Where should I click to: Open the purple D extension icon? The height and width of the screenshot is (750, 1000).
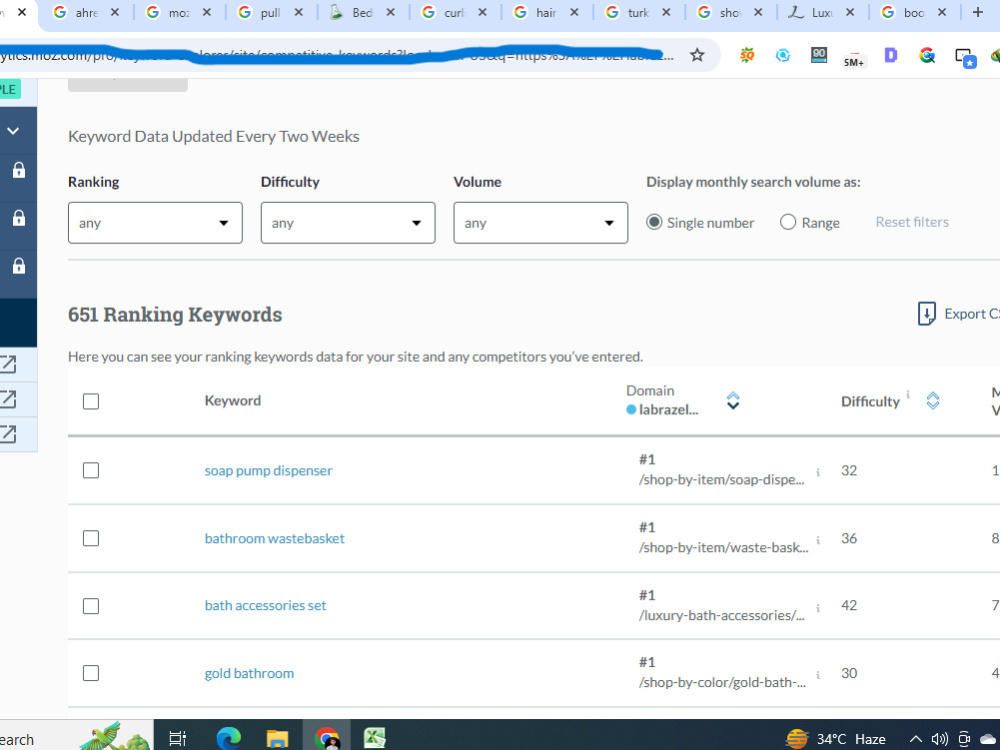pos(891,55)
